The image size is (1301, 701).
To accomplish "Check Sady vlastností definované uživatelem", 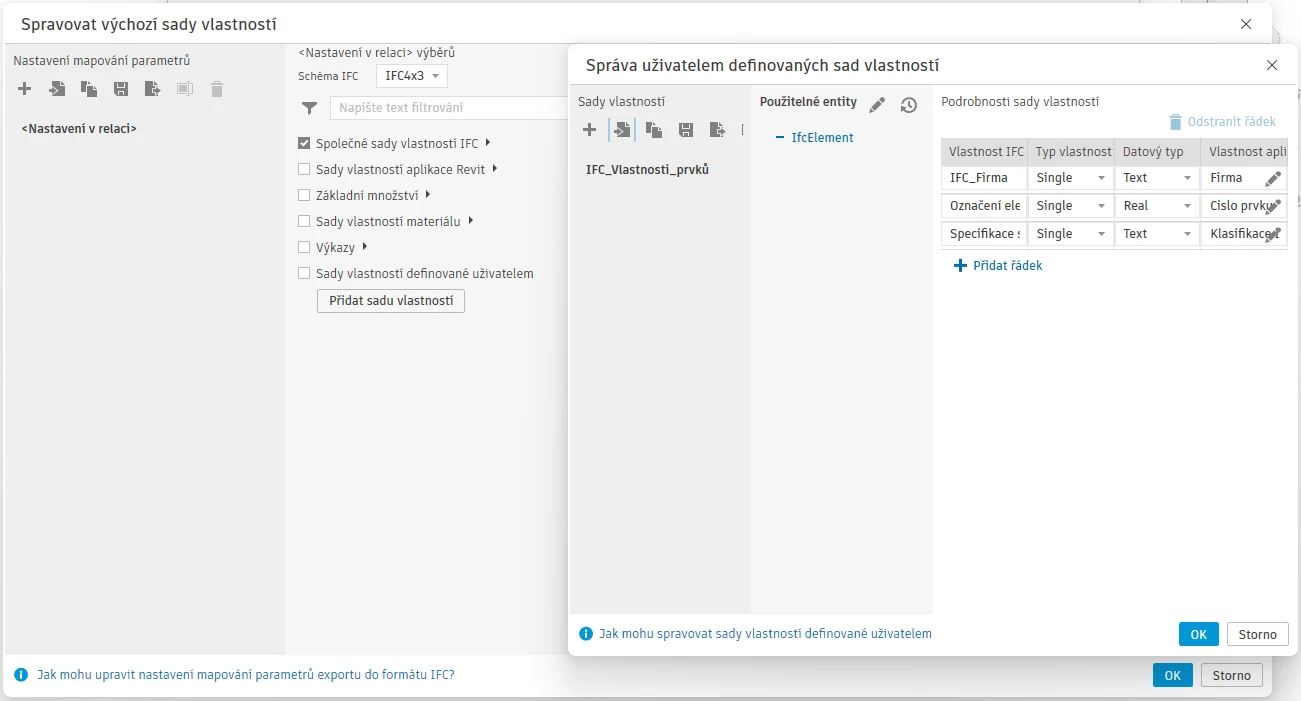I will 305,273.
